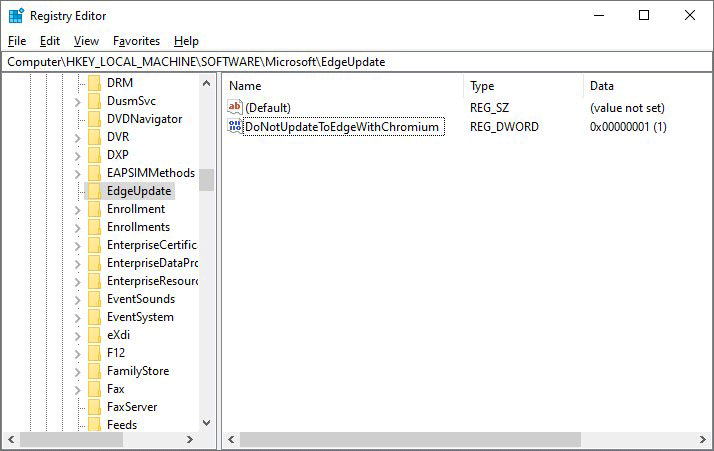The height and width of the screenshot is (451, 714).
Task: Expand the DXP key
Action: coord(77,156)
